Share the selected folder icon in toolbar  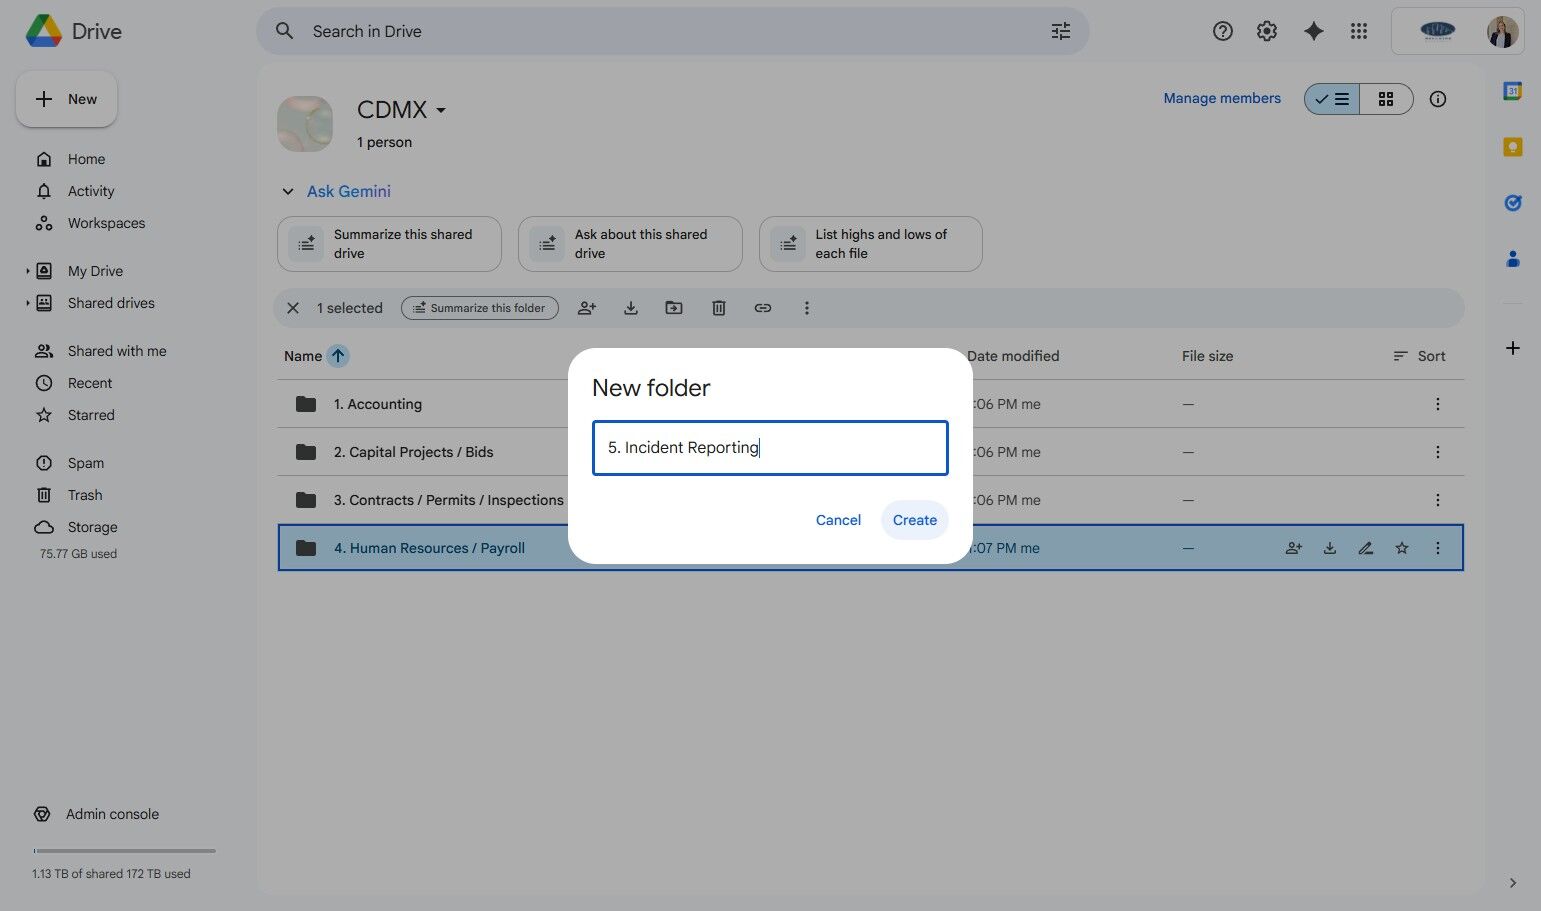587,308
